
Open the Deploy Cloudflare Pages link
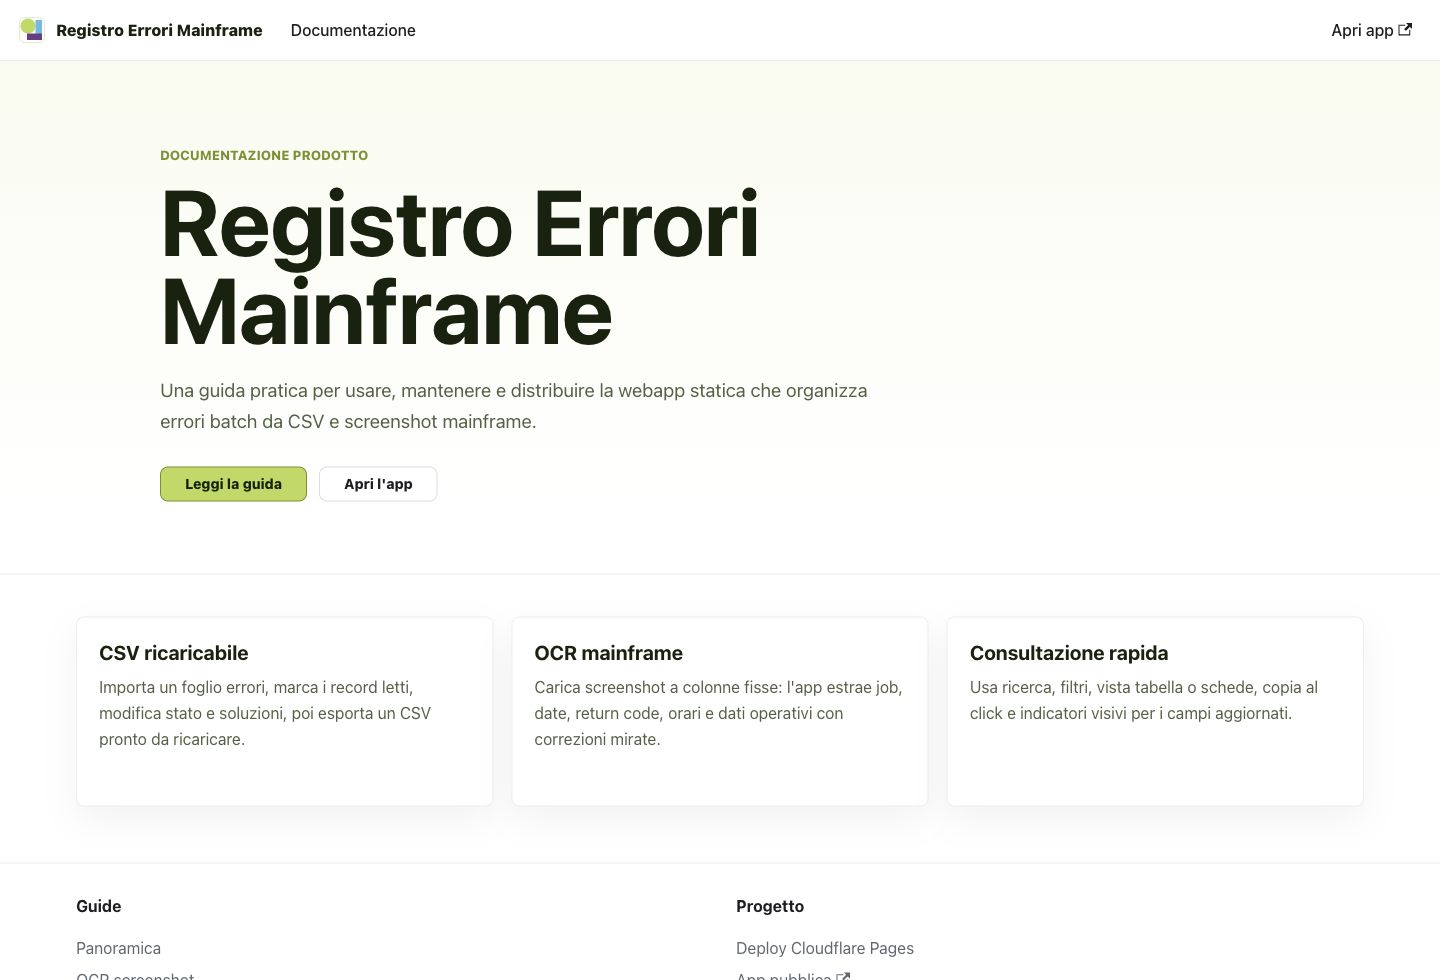tap(825, 948)
